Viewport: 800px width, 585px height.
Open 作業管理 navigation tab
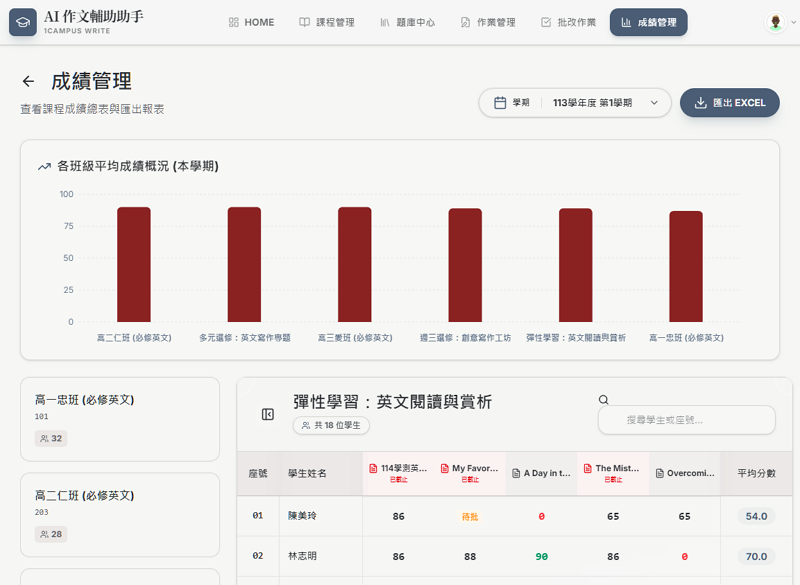pos(488,22)
